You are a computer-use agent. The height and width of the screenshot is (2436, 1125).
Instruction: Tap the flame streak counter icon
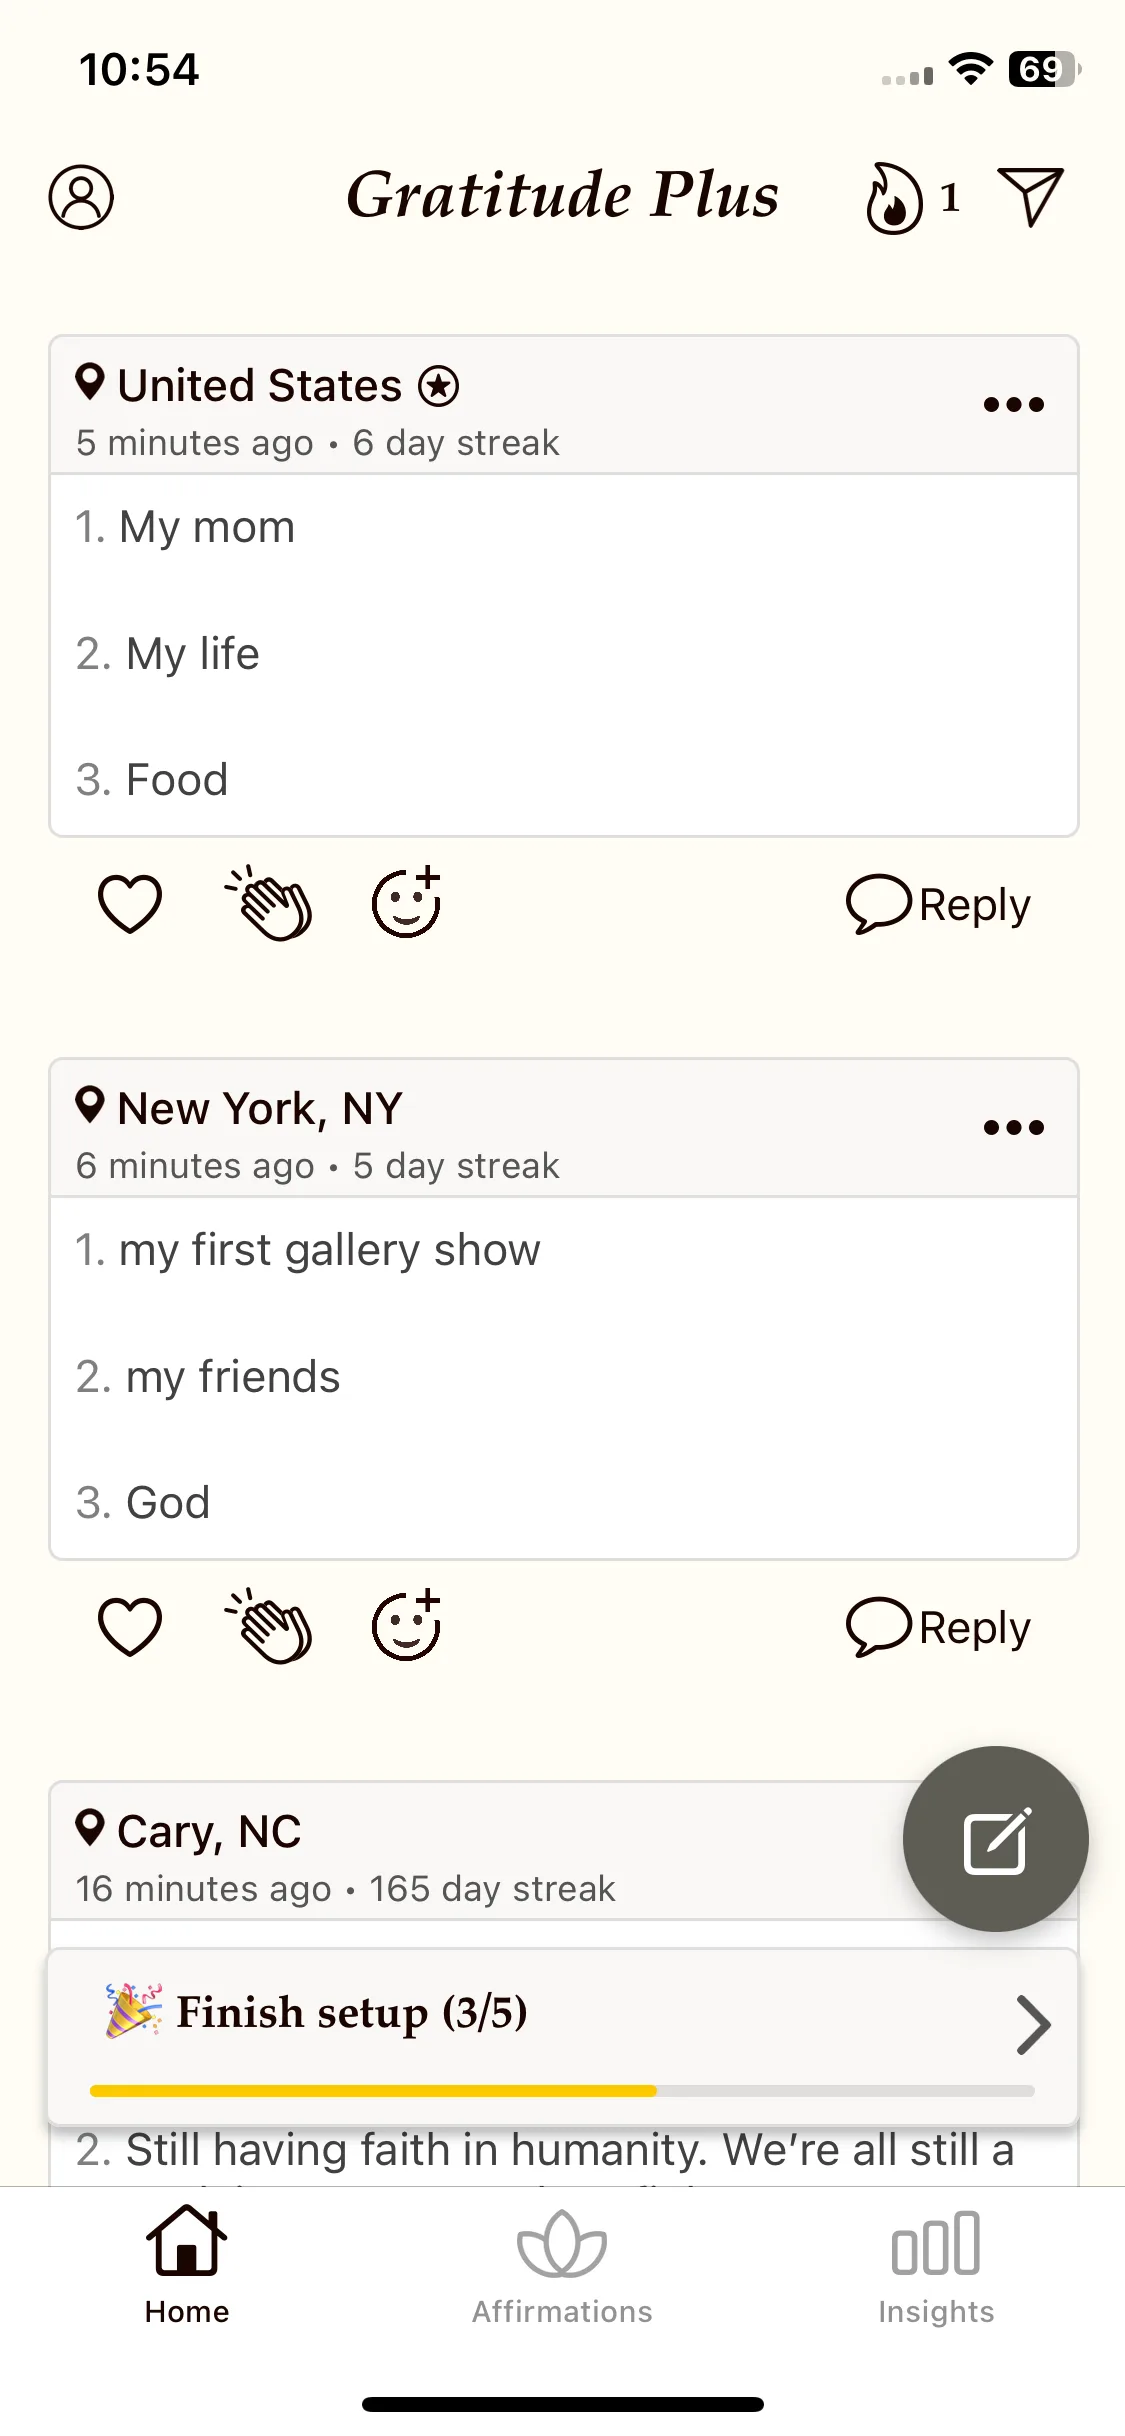[893, 197]
